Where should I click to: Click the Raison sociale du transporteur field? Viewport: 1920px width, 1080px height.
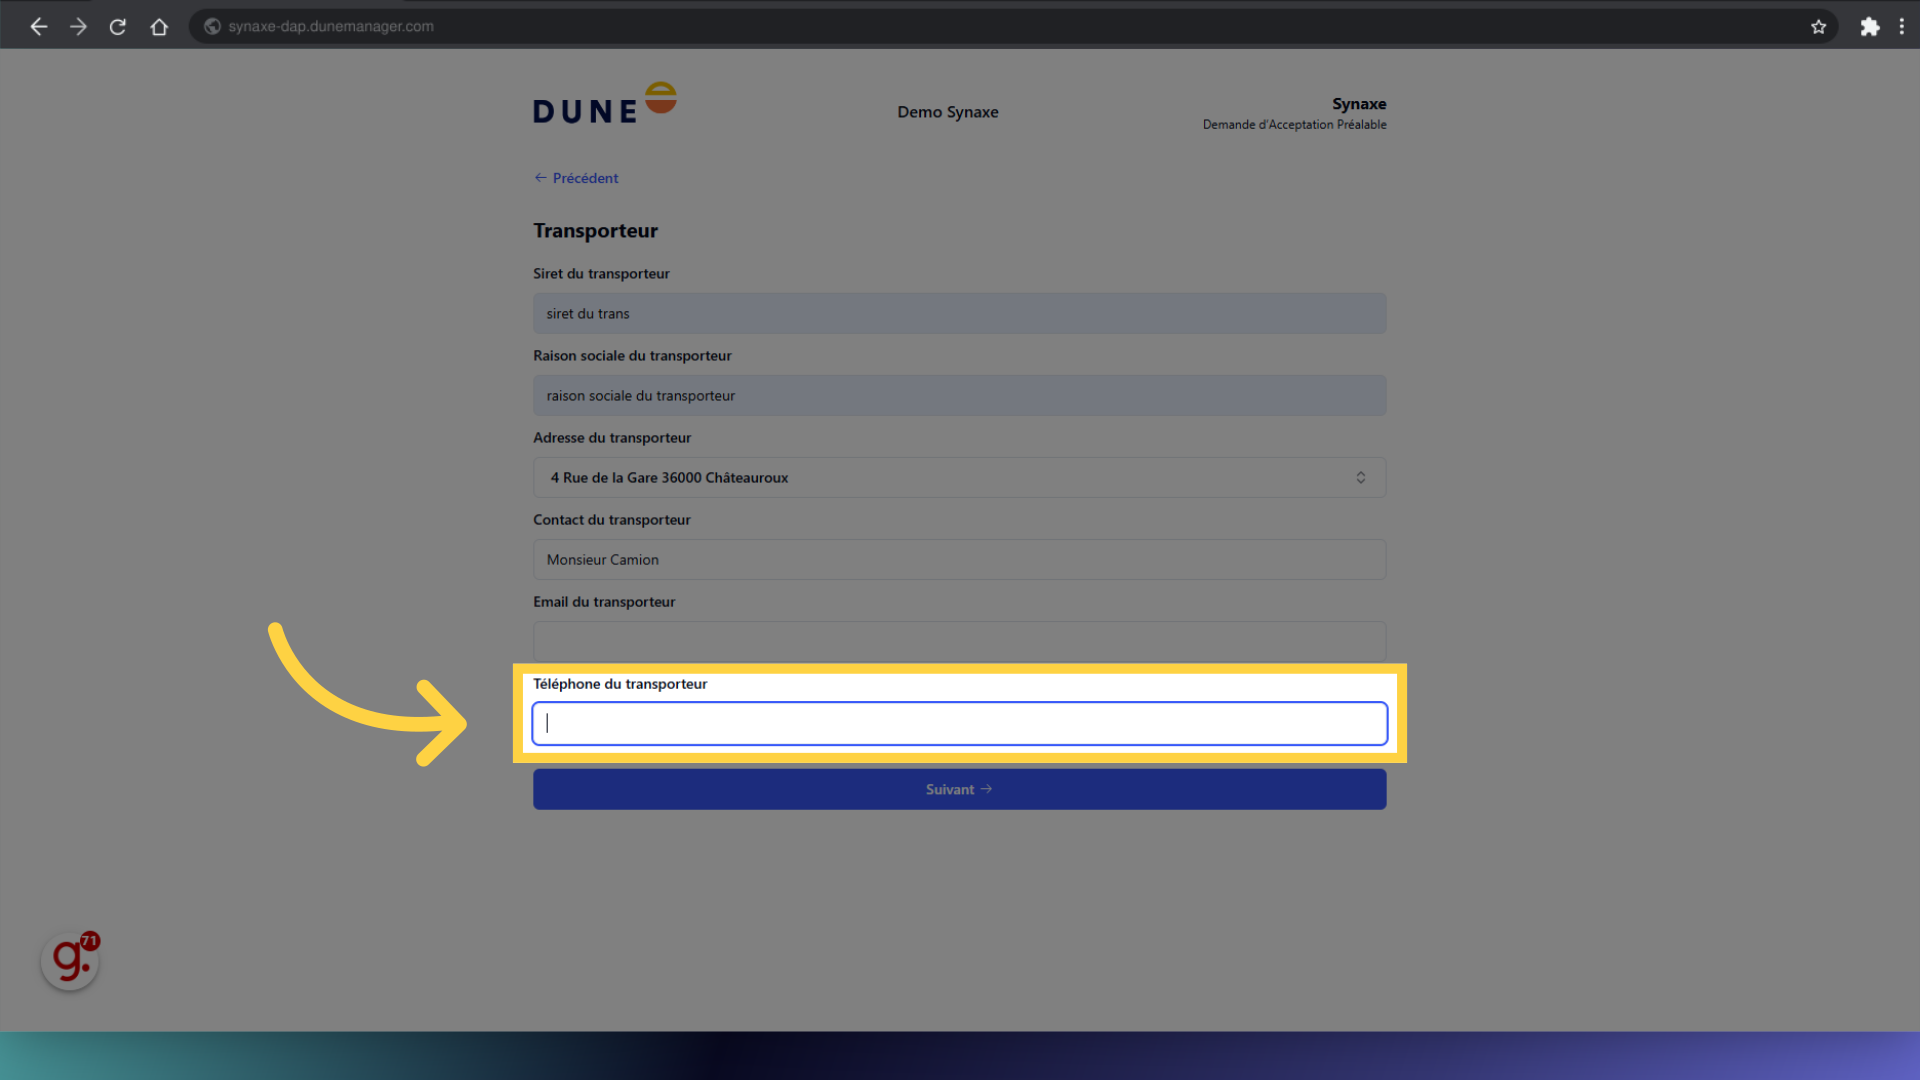pos(959,396)
